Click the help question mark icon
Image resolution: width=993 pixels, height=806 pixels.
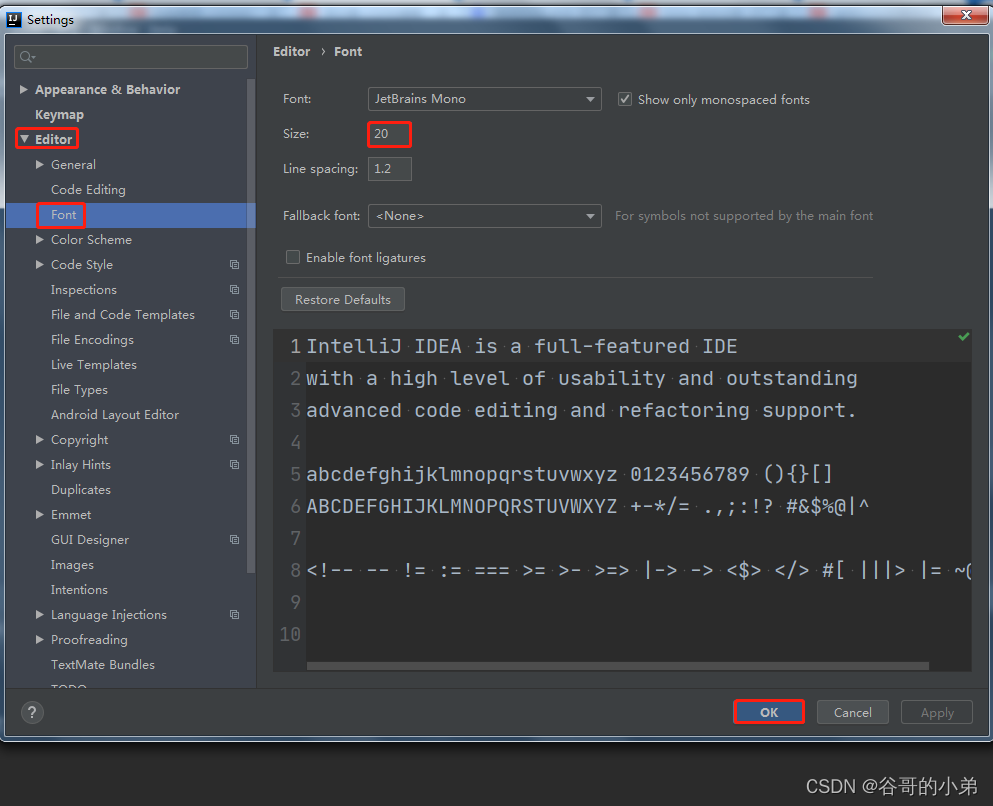coord(32,712)
